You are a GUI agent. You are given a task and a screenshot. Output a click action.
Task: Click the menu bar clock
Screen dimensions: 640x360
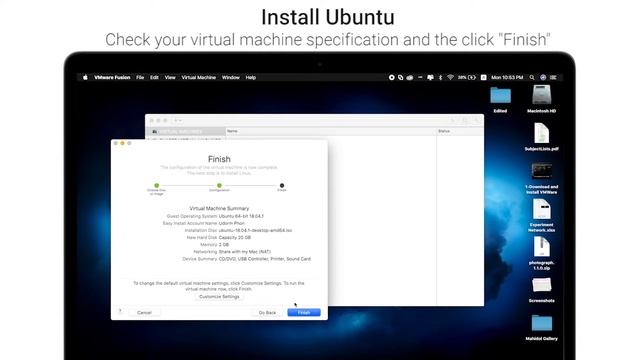pyautogui.click(x=507, y=77)
